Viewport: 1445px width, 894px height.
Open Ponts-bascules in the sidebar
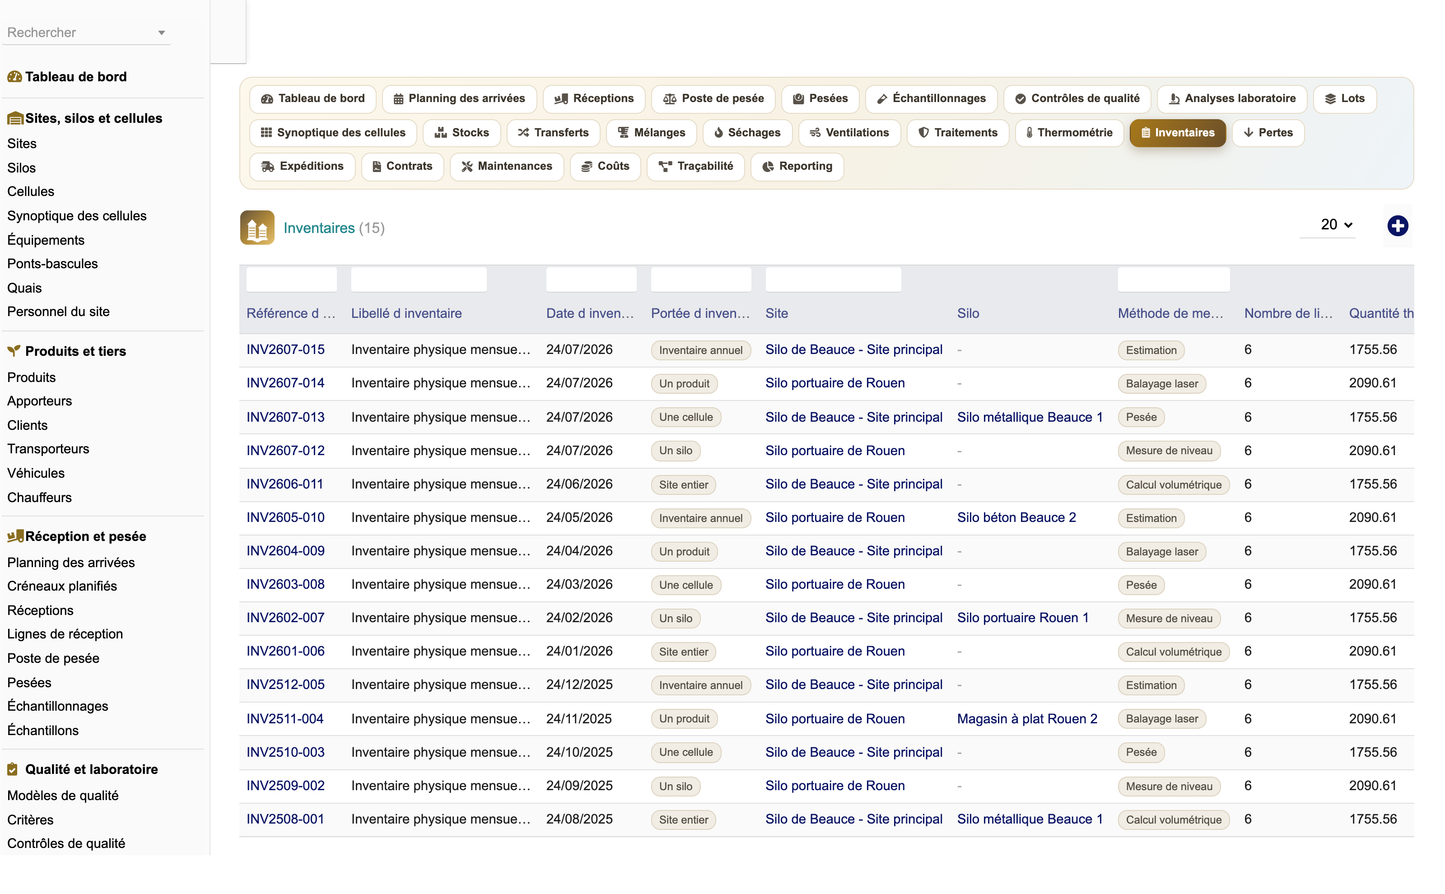[53, 264]
